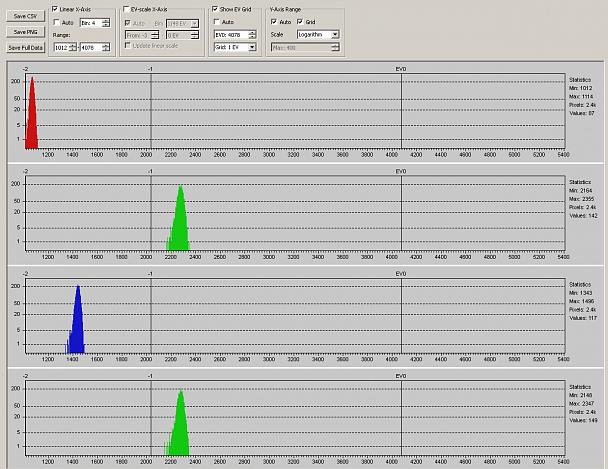
Task: Click the Save CSV button
Action: [25, 16]
